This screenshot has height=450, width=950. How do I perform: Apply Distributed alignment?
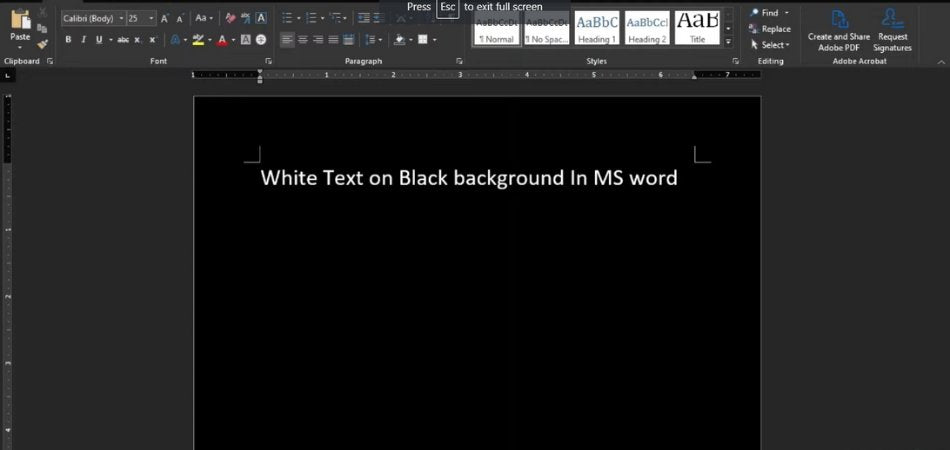click(348, 40)
